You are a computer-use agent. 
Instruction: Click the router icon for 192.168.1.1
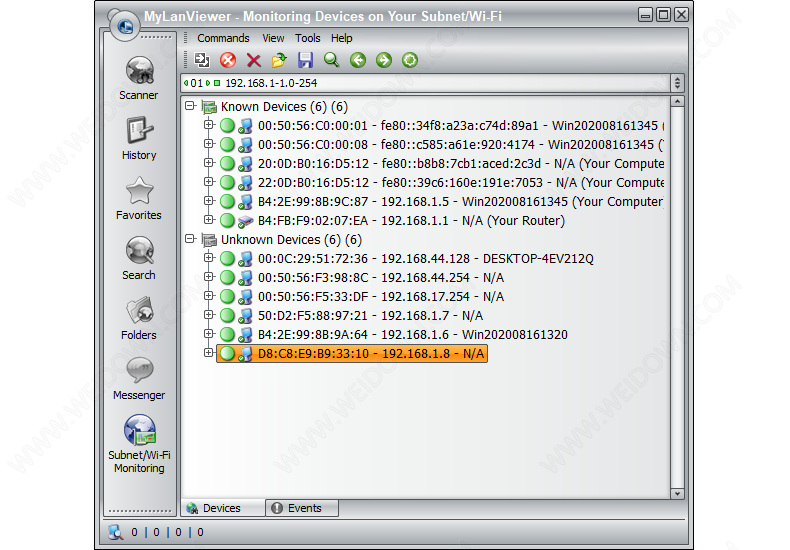coord(245,221)
